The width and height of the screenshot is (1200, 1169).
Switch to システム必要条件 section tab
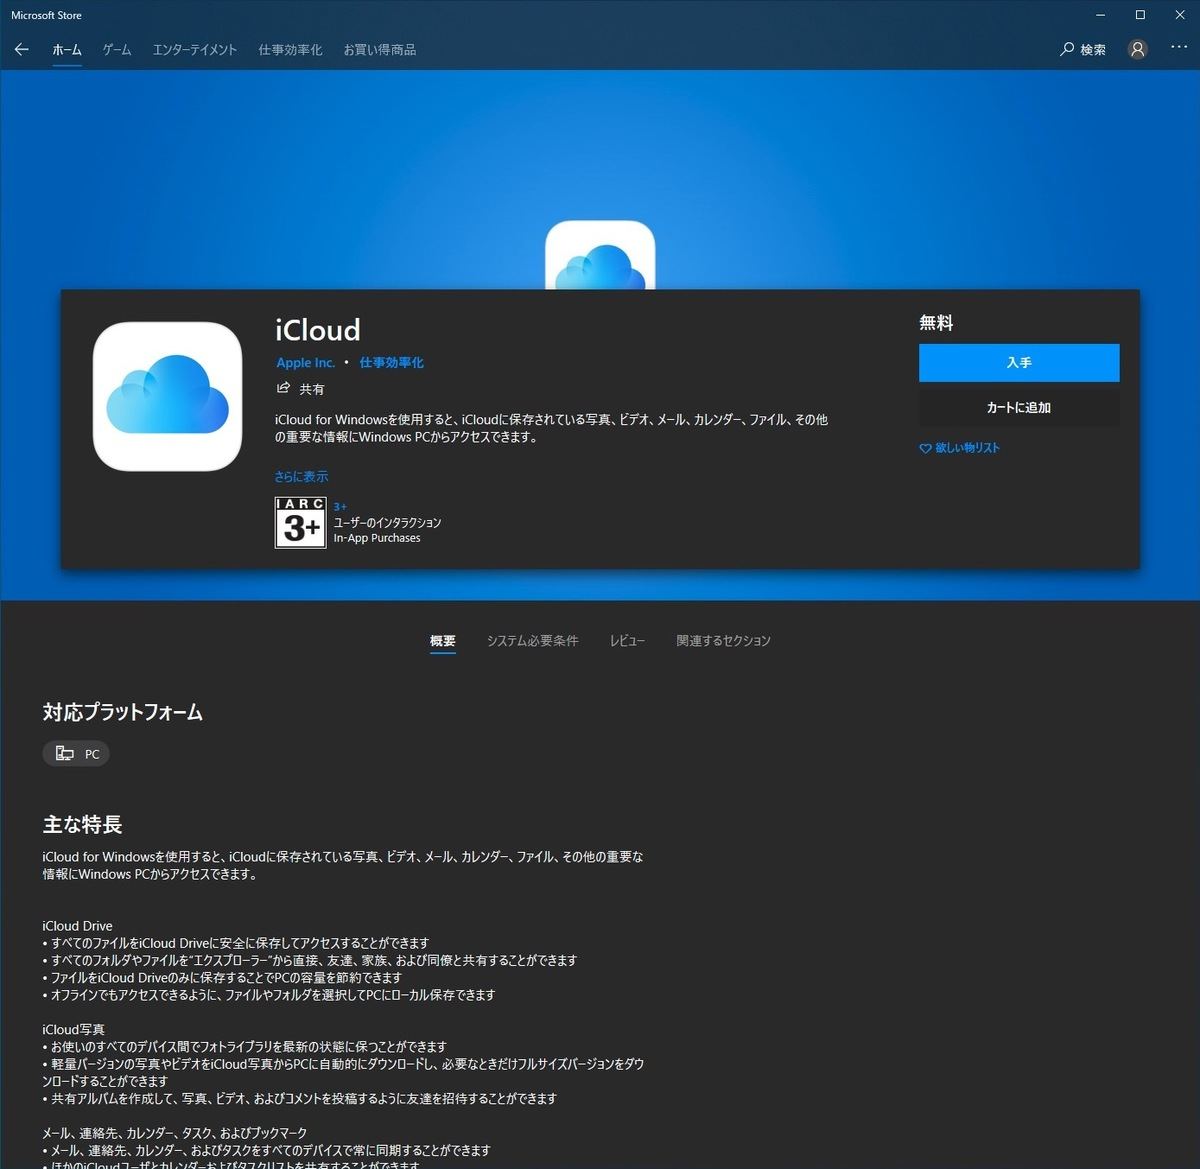click(x=532, y=640)
